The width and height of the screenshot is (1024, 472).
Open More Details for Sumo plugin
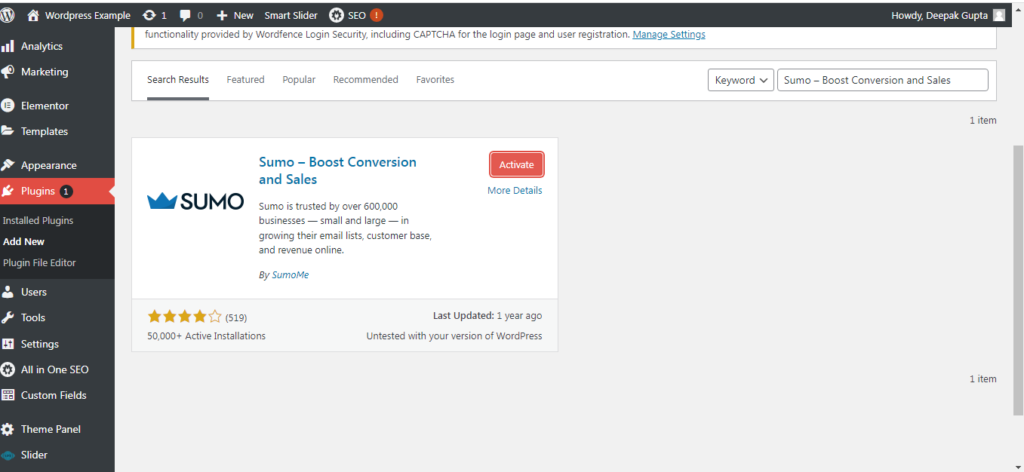(515, 190)
